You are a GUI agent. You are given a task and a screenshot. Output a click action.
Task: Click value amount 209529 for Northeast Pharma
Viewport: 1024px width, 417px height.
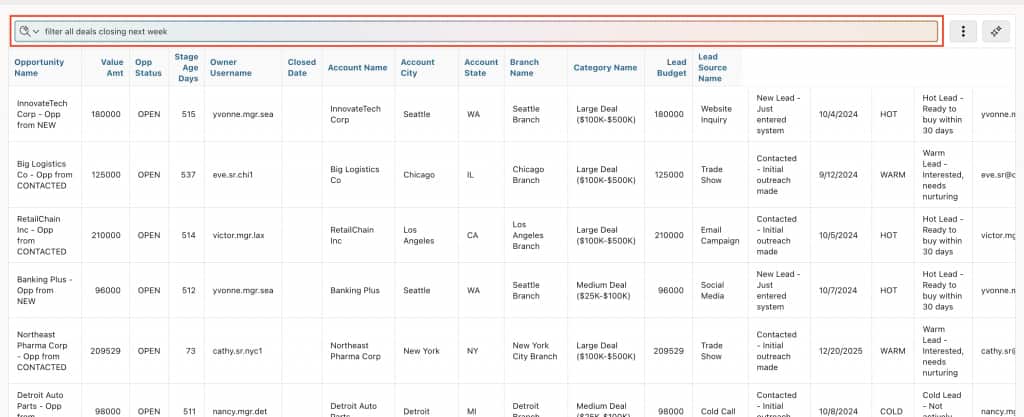(x=106, y=351)
